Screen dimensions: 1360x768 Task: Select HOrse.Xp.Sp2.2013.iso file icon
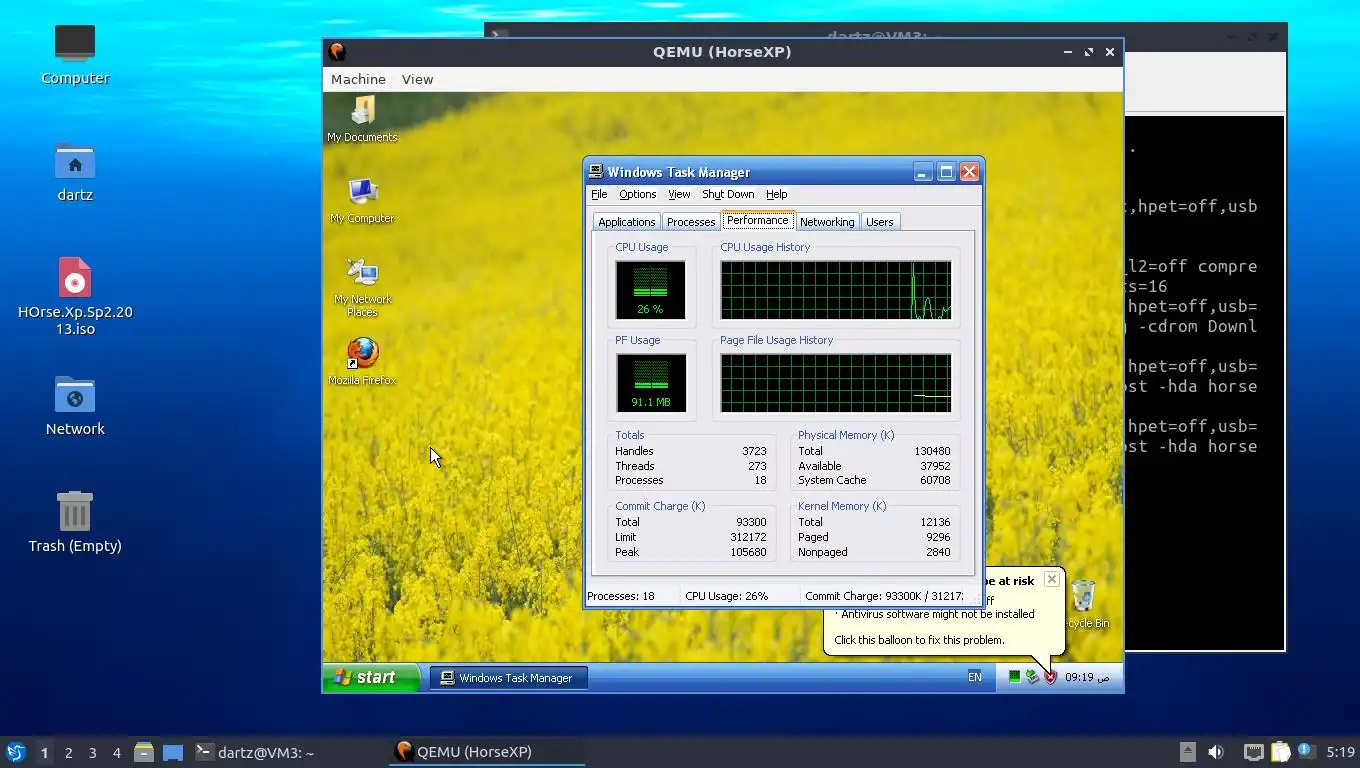[x=75, y=296]
